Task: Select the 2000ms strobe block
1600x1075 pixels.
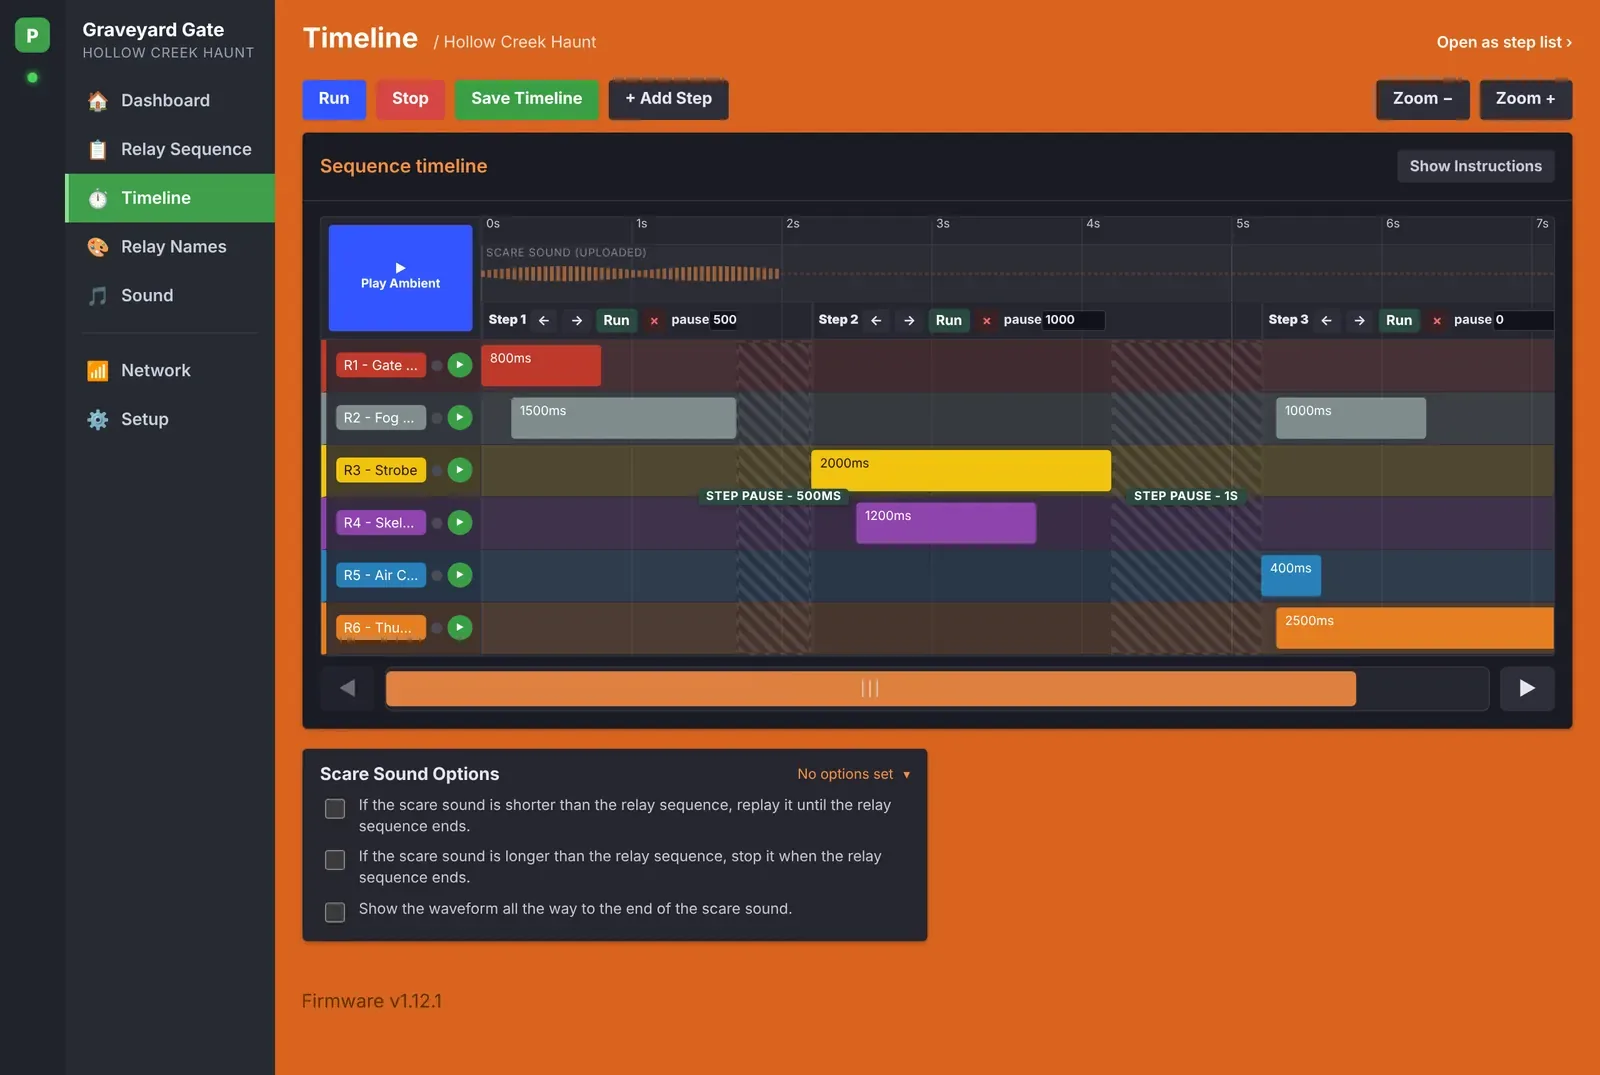Action: click(x=961, y=470)
